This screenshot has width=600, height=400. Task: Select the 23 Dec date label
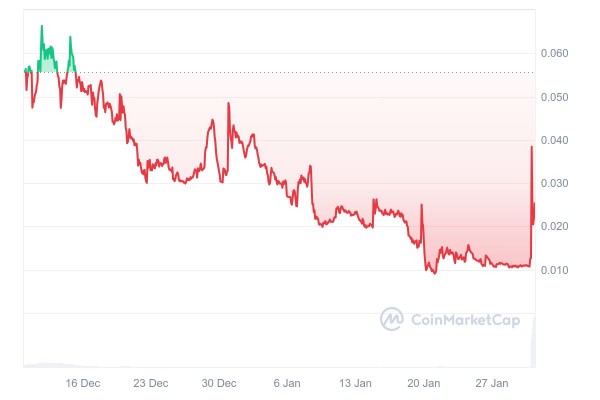coord(150,383)
